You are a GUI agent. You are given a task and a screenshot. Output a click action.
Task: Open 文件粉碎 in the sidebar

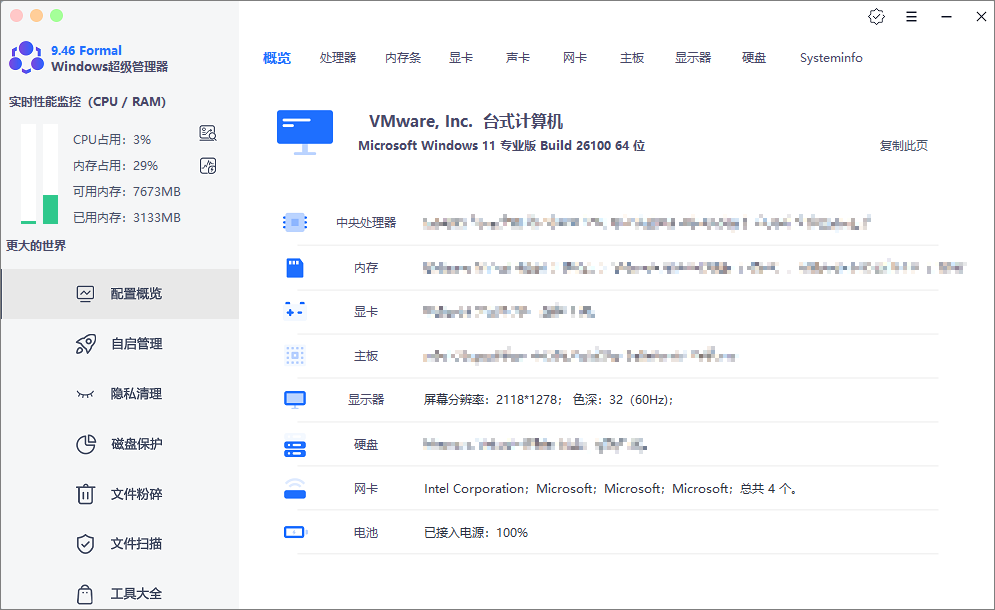pyautogui.click(x=121, y=494)
